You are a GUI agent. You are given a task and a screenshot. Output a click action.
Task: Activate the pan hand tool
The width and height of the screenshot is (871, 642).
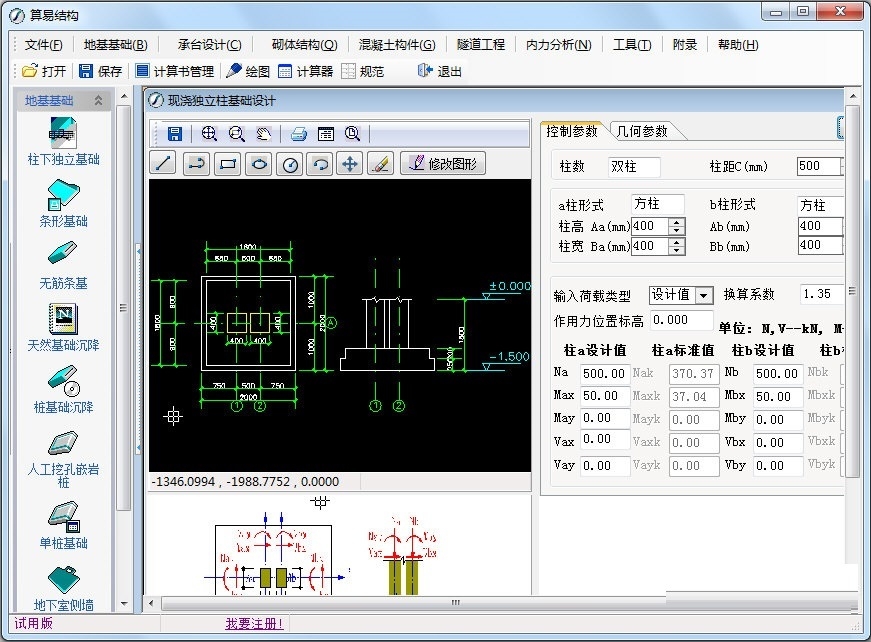264,134
